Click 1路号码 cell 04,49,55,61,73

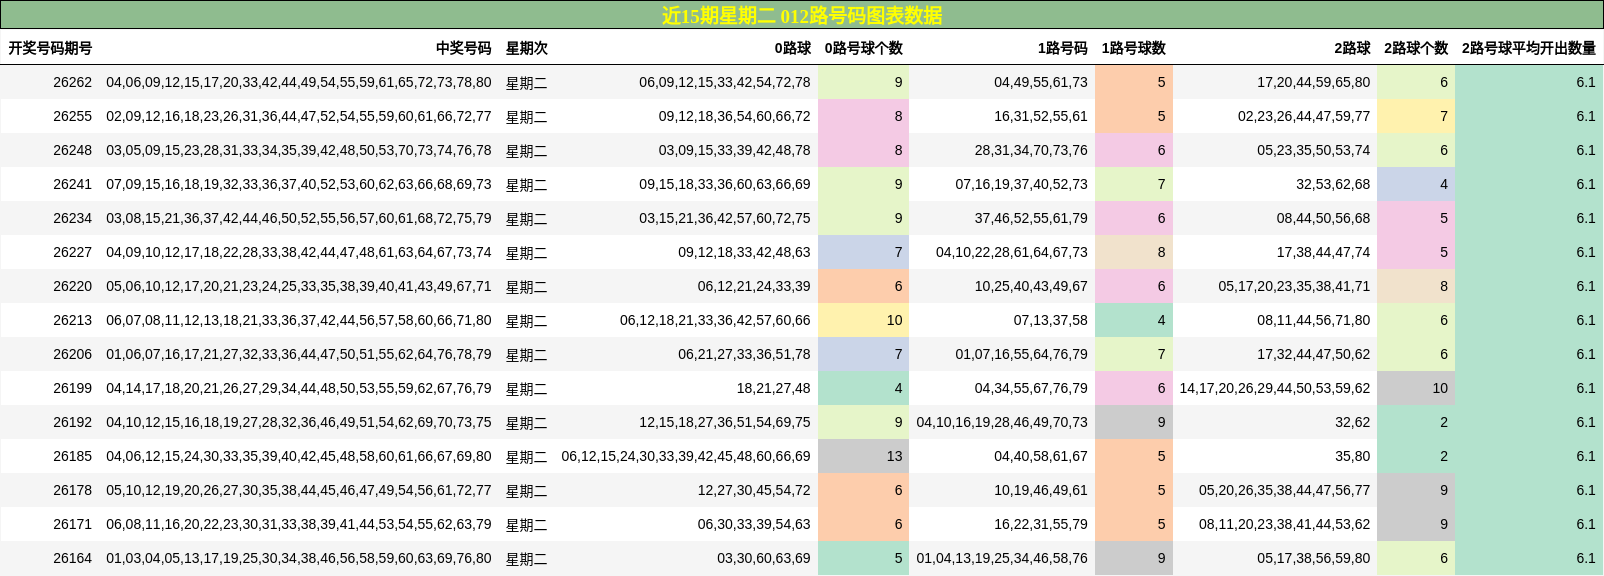pos(1041,82)
